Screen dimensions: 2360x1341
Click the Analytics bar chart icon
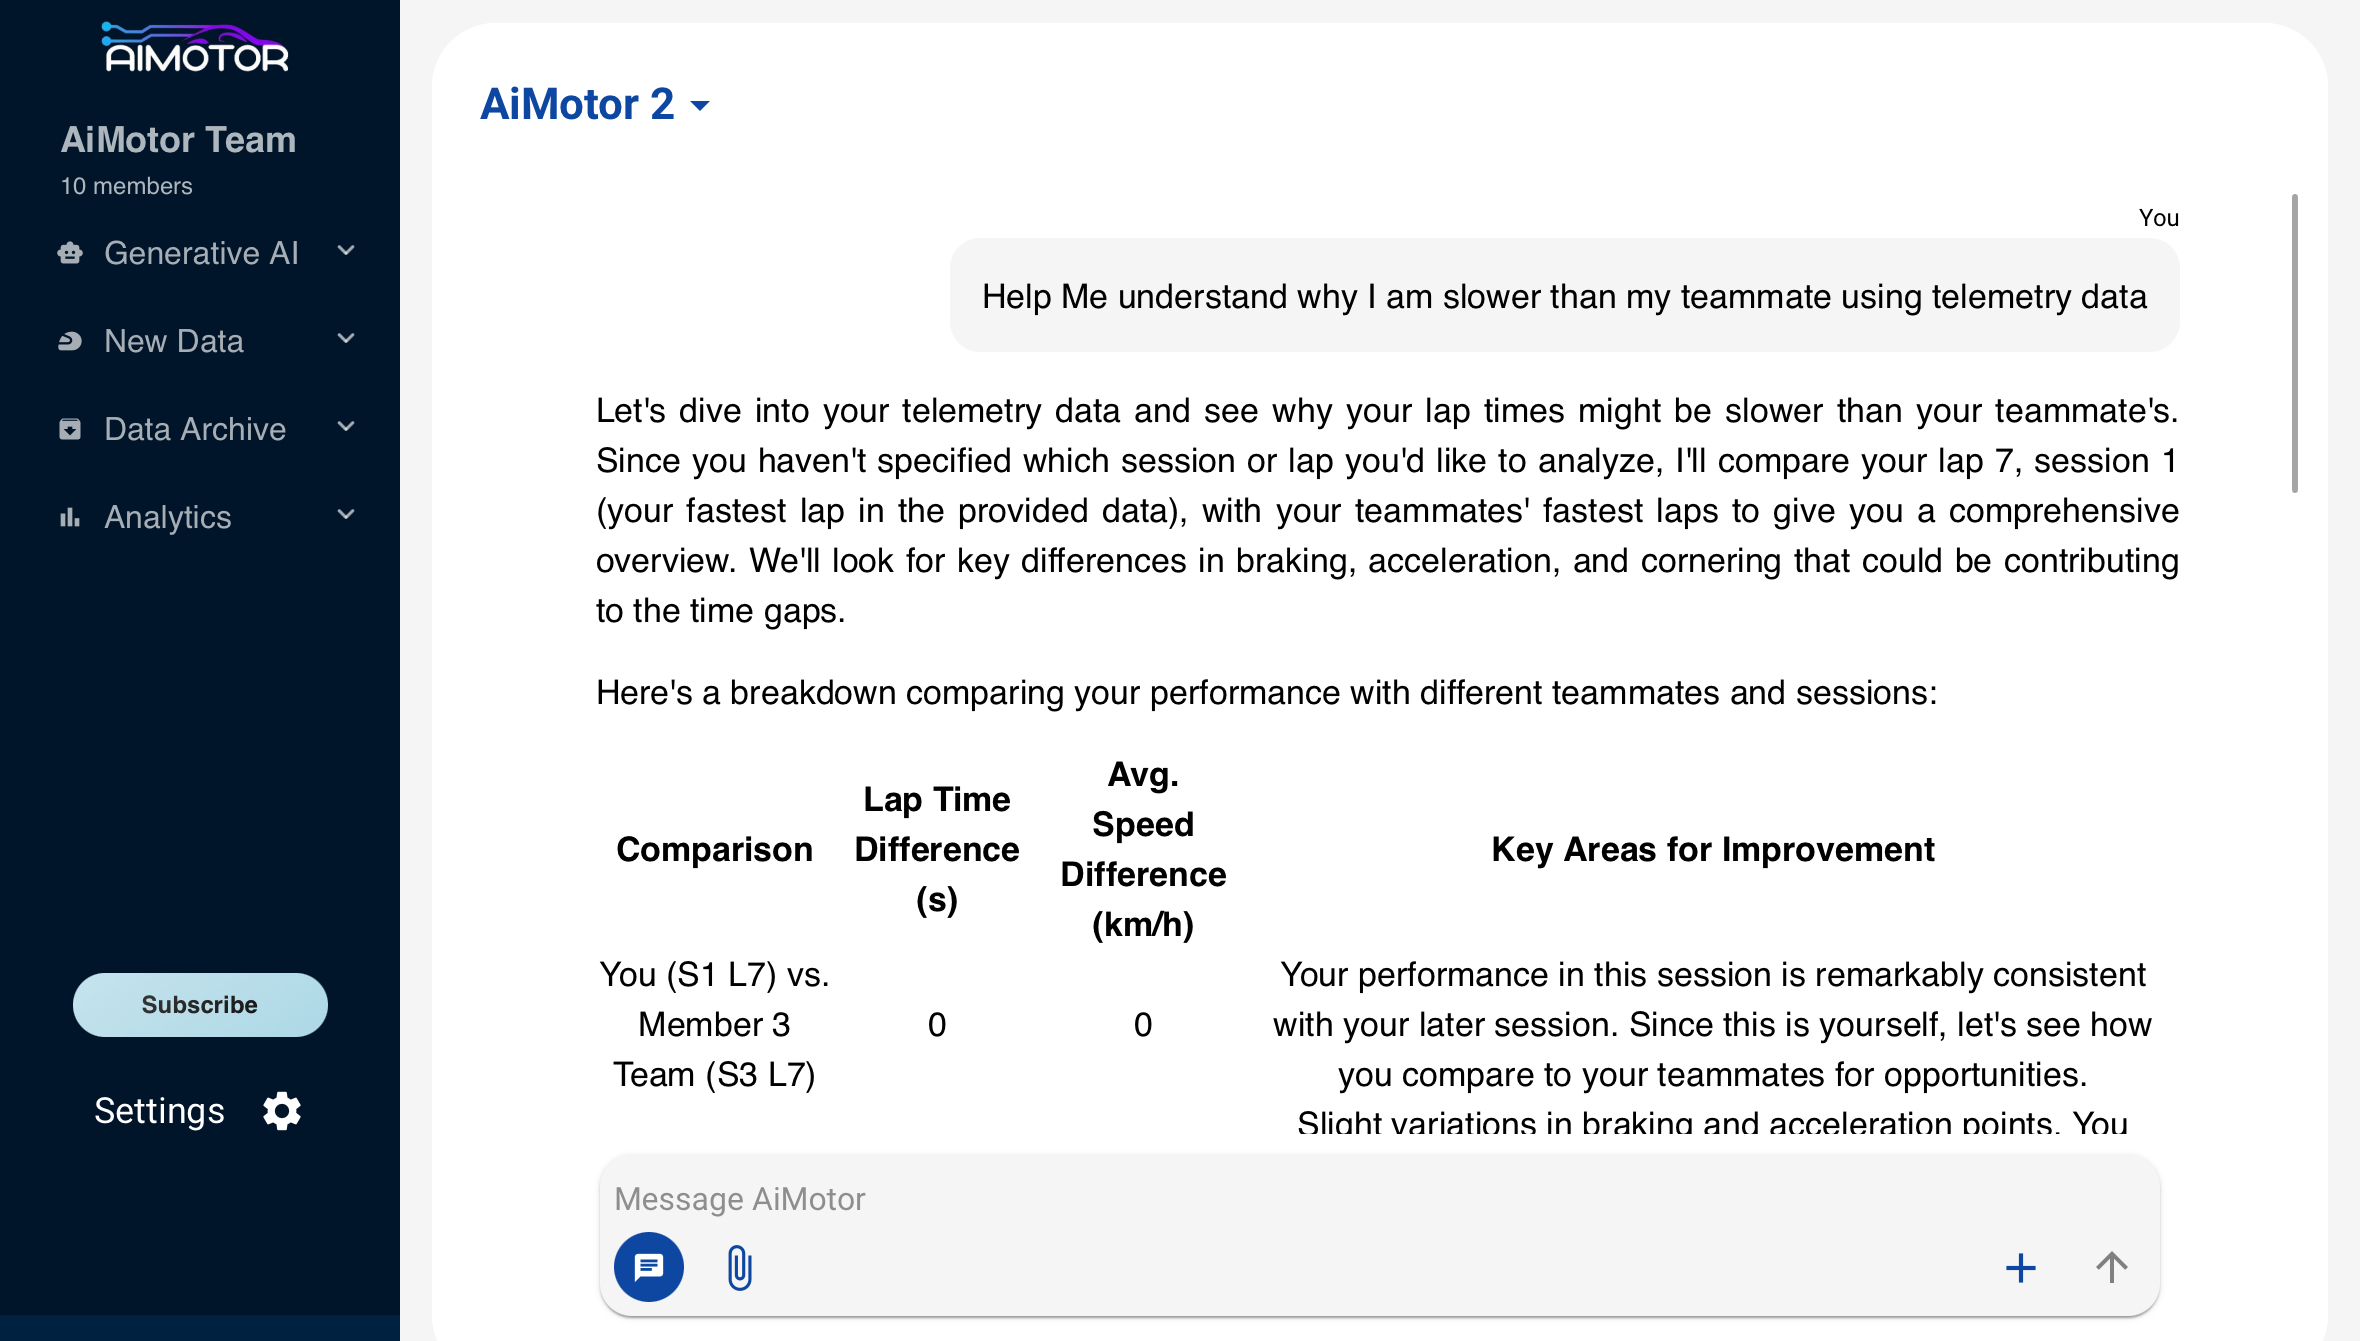(x=70, y=517)
